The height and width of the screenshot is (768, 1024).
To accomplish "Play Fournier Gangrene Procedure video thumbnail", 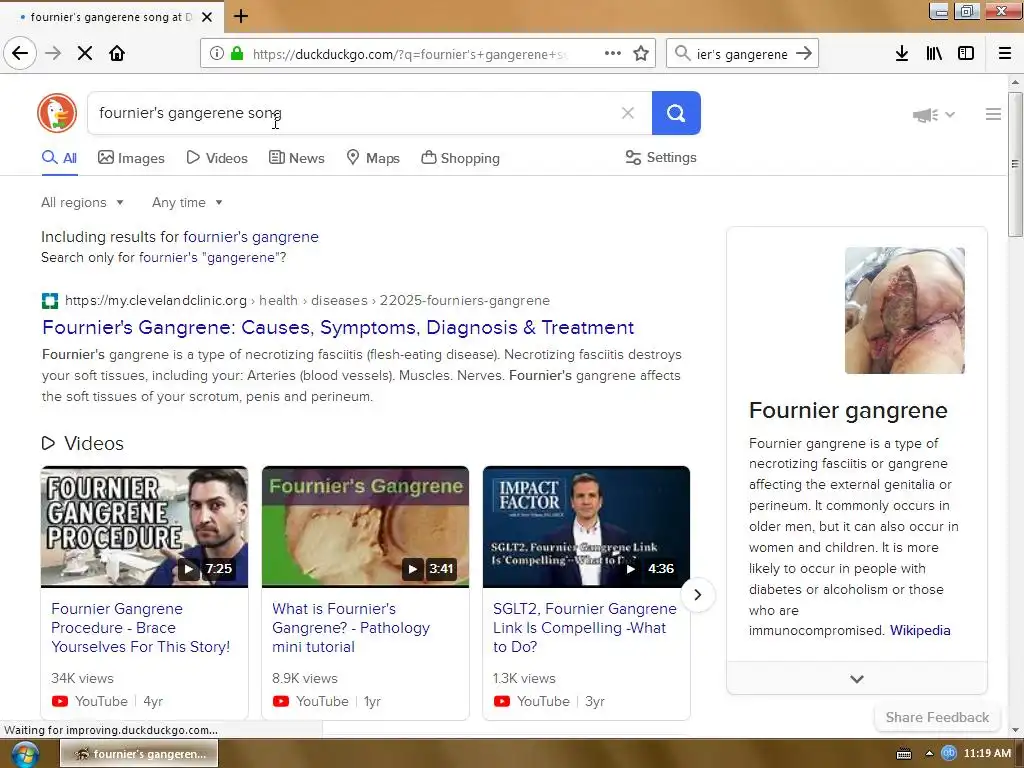I will click(x=144, y=526).
